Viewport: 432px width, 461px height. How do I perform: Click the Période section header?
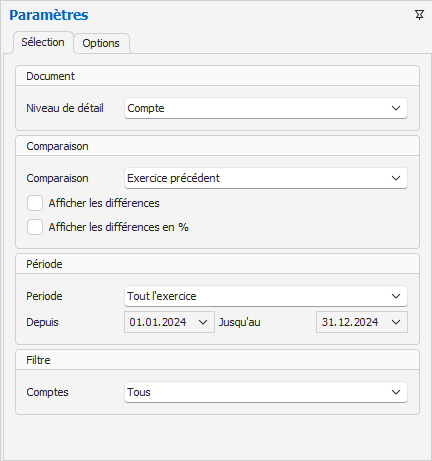[x=217, y=264]
